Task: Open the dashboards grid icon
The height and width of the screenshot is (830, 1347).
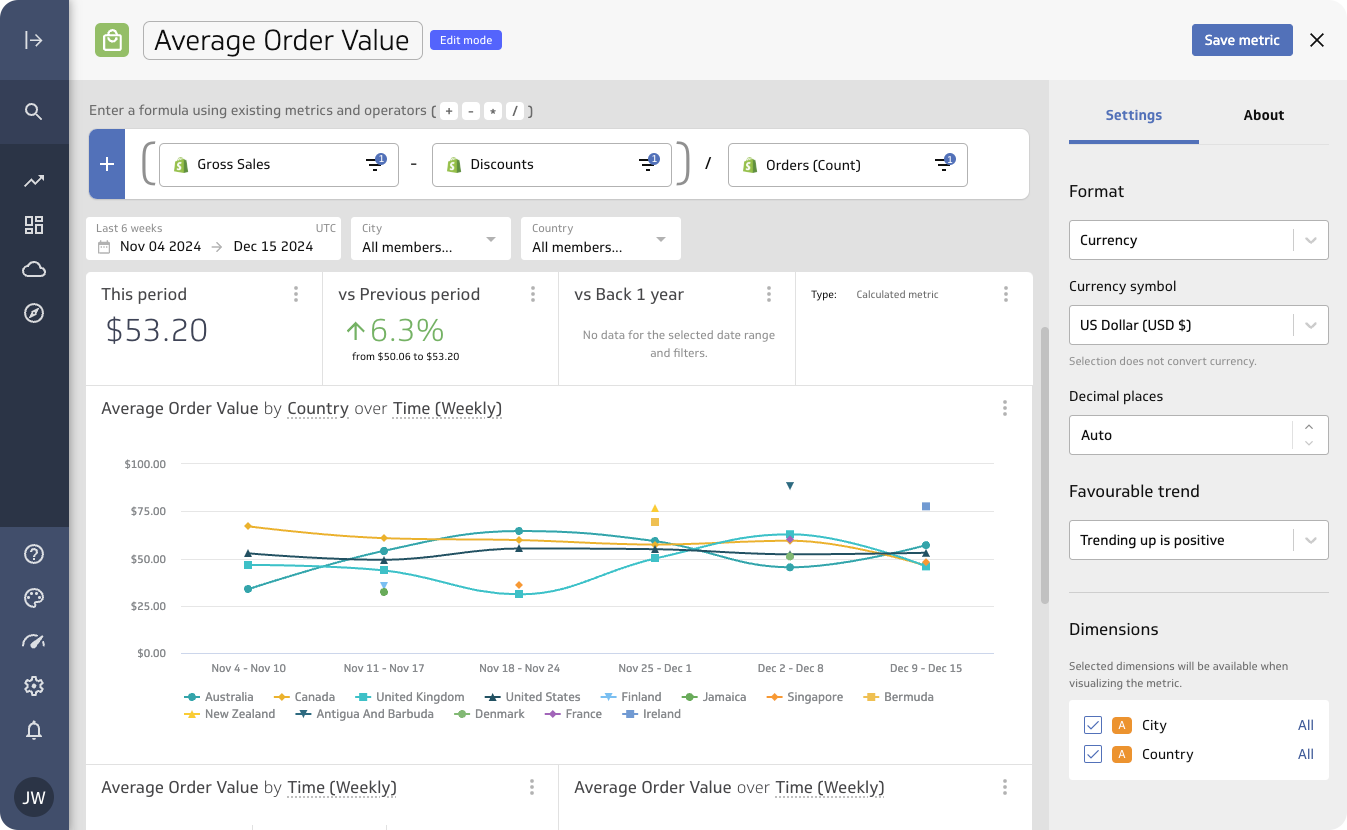Action: pos(34,225)
